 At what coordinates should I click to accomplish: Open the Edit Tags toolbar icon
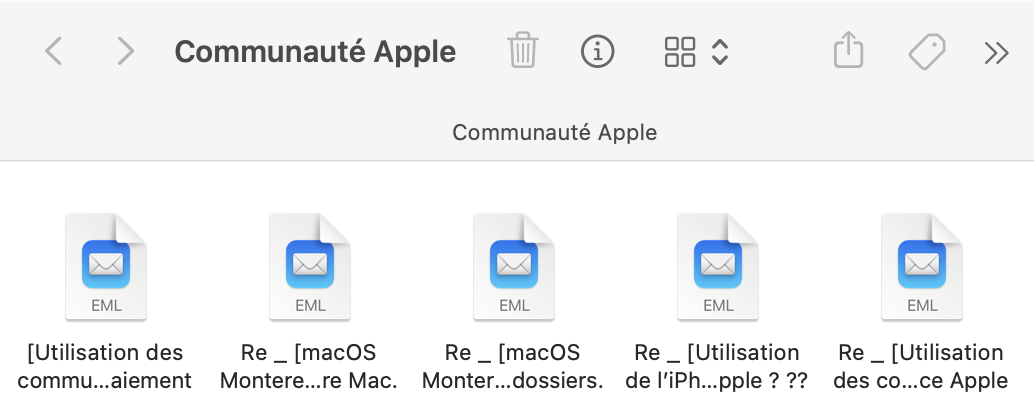point(927,51)
